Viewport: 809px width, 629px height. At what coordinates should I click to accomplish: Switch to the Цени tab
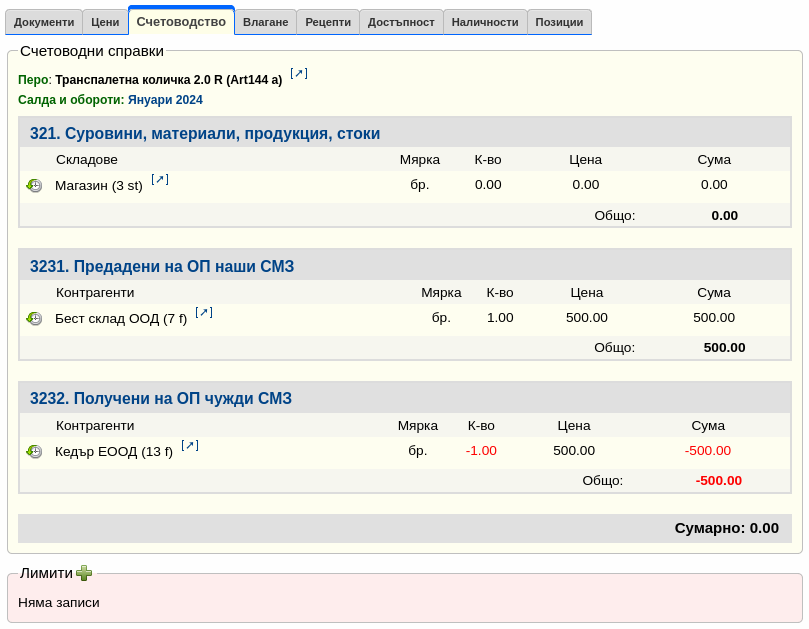[105, 22]
